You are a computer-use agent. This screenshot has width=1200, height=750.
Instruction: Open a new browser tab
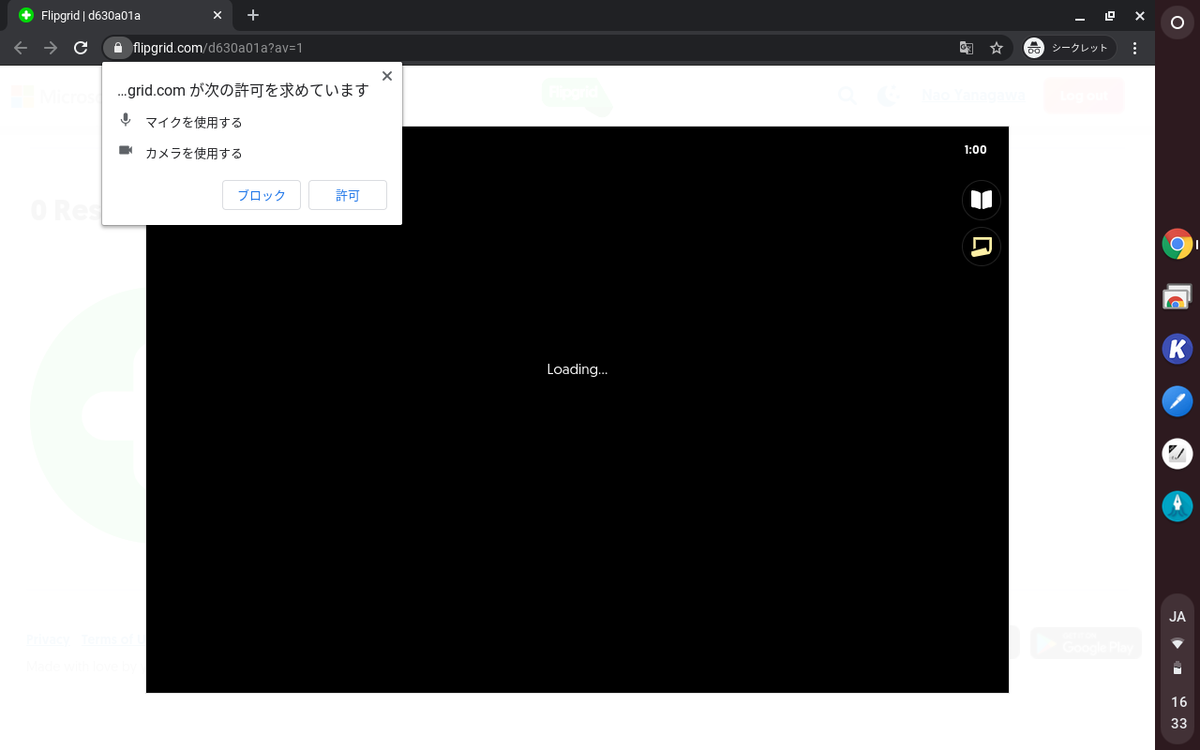point(253,15)
